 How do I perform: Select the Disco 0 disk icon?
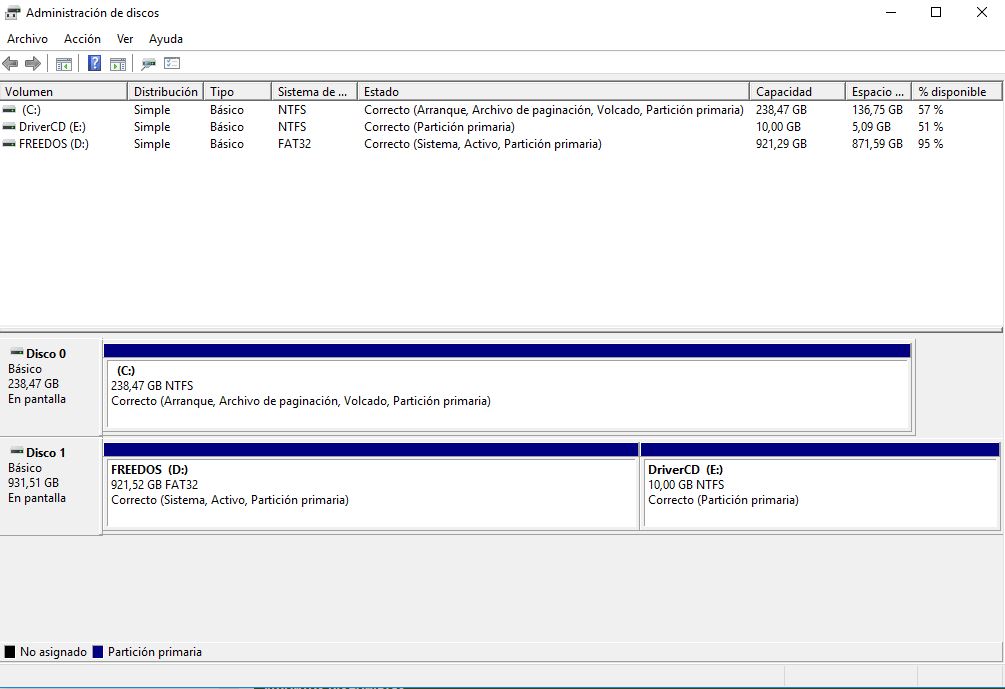16,353
